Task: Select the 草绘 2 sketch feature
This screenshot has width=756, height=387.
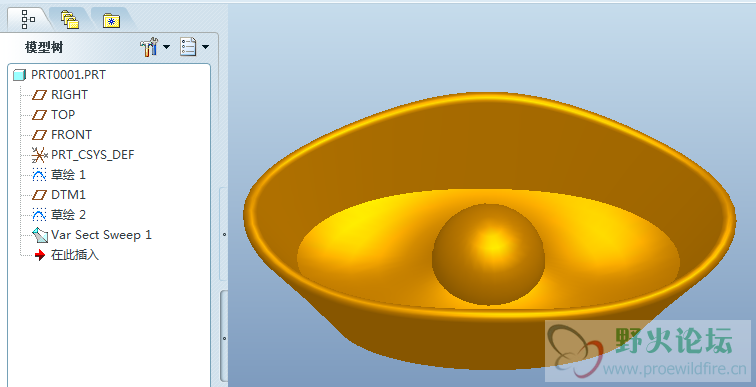Action: tap(68, 214)
